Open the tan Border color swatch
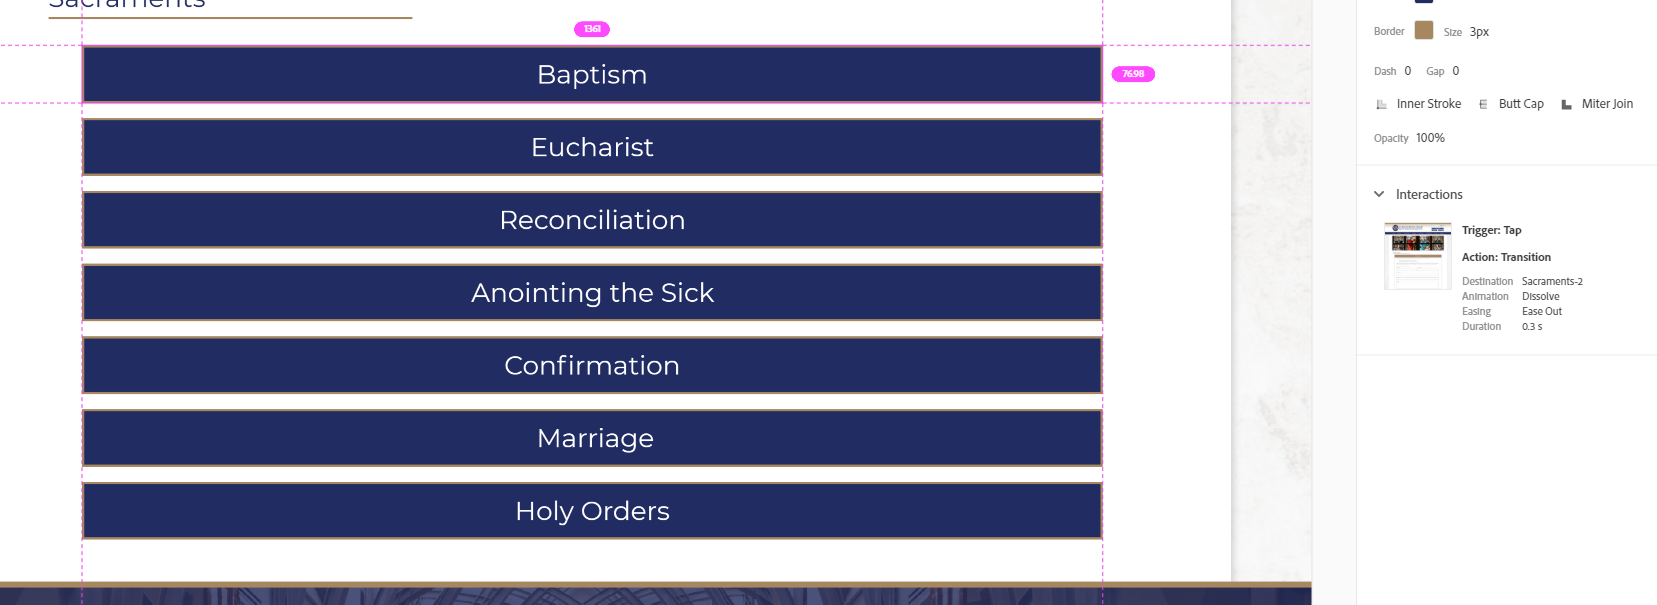 (x=1424, y=31)
